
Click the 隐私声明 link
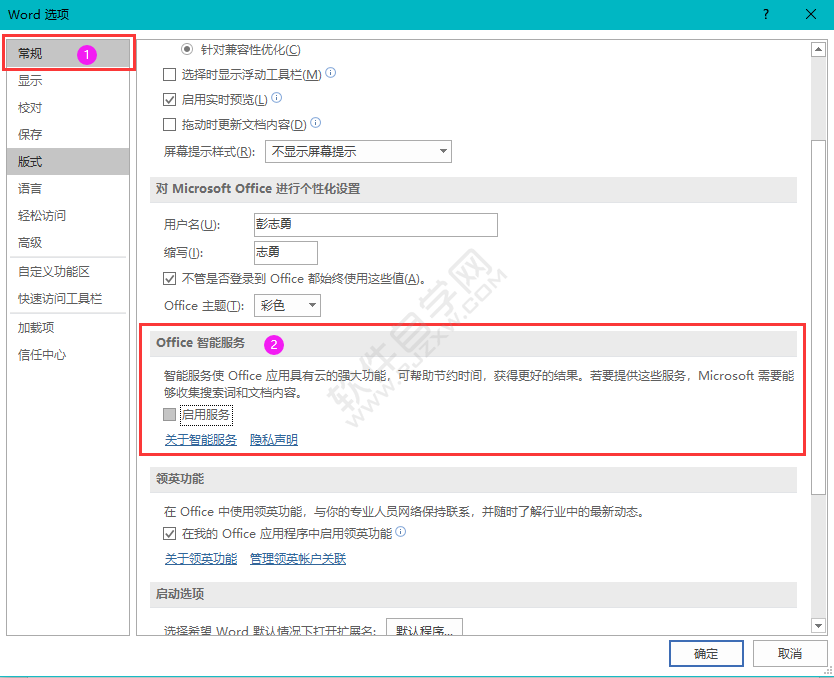pos(272,439)
